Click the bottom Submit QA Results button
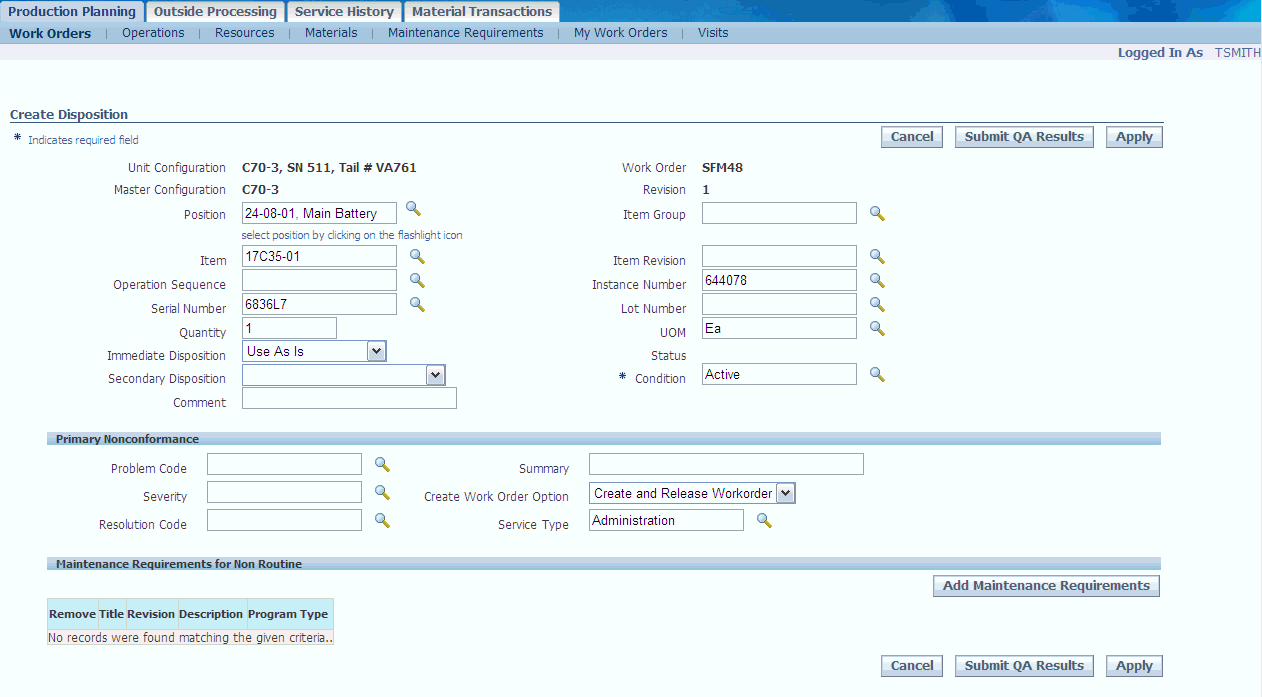This screenshot has width=1262, height=697. 1024,666
